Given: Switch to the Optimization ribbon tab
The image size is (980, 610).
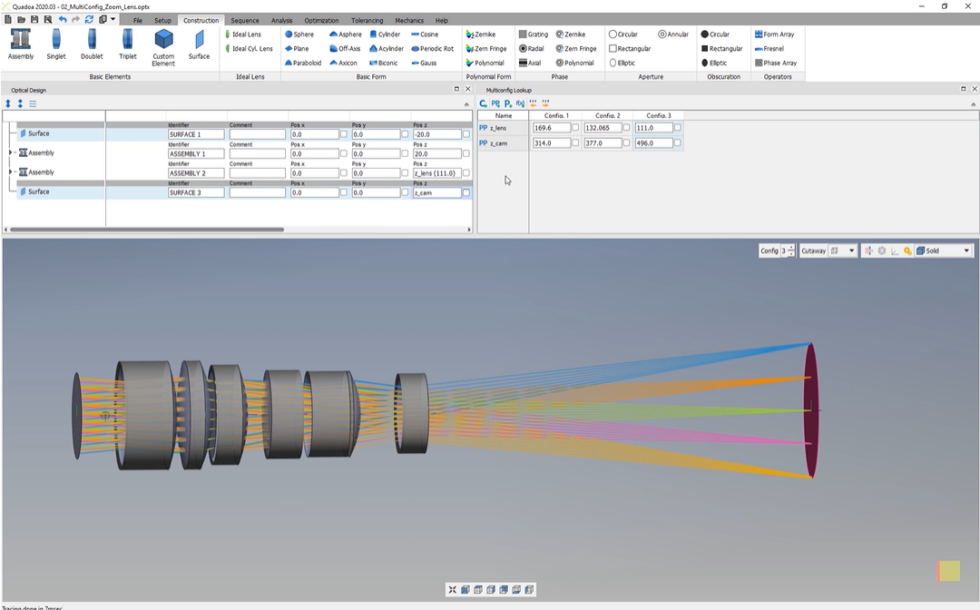Looking at the screenshot, I should point(321,20).
